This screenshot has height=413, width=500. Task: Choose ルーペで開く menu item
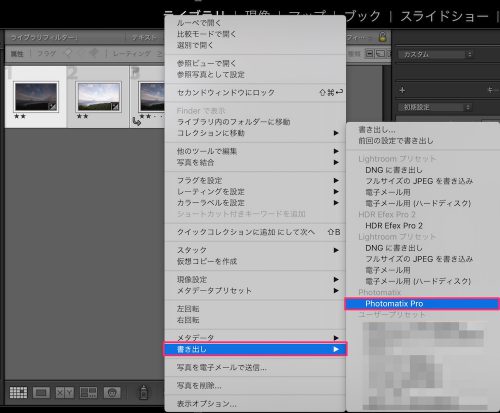point(255,23)
